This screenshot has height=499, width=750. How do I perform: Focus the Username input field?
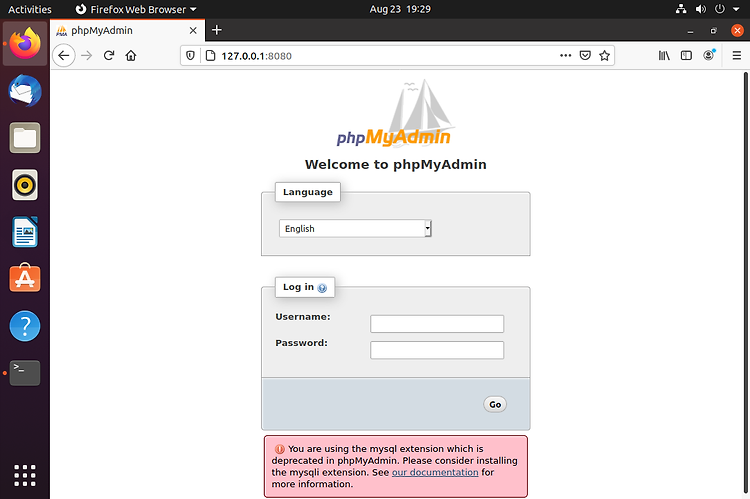click(x=437, y=324)
